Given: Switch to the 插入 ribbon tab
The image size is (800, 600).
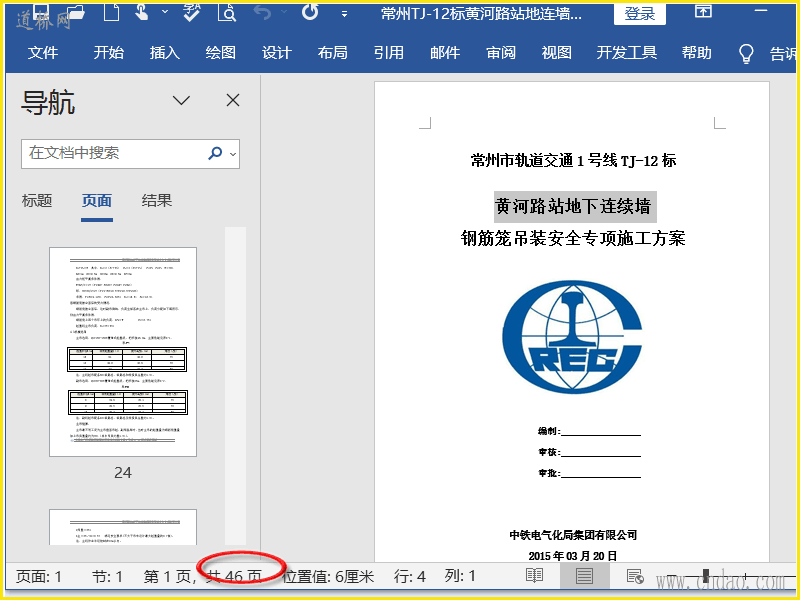Looking at the screenshot, I should [165, 53].
